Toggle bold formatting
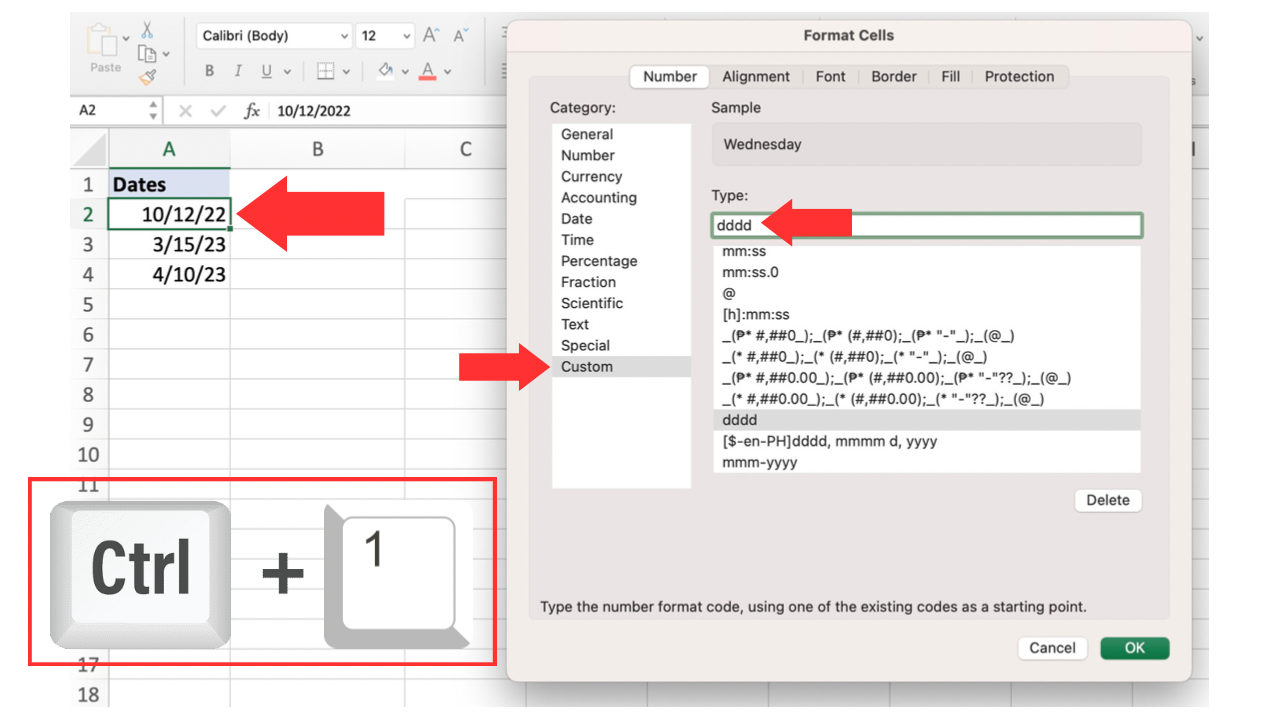The image size is (1280, 720). click(210, 71)
